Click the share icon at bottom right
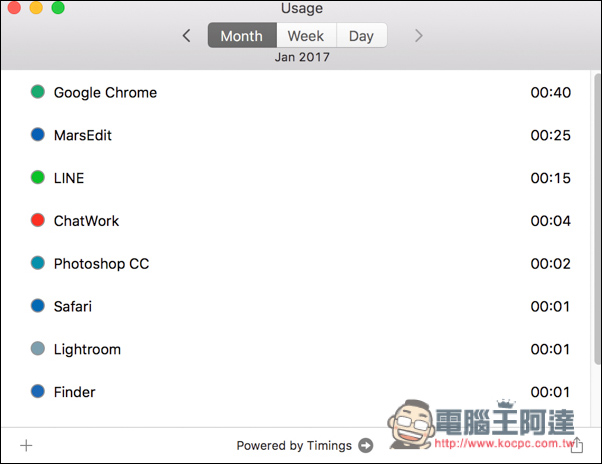 [577, 445]
